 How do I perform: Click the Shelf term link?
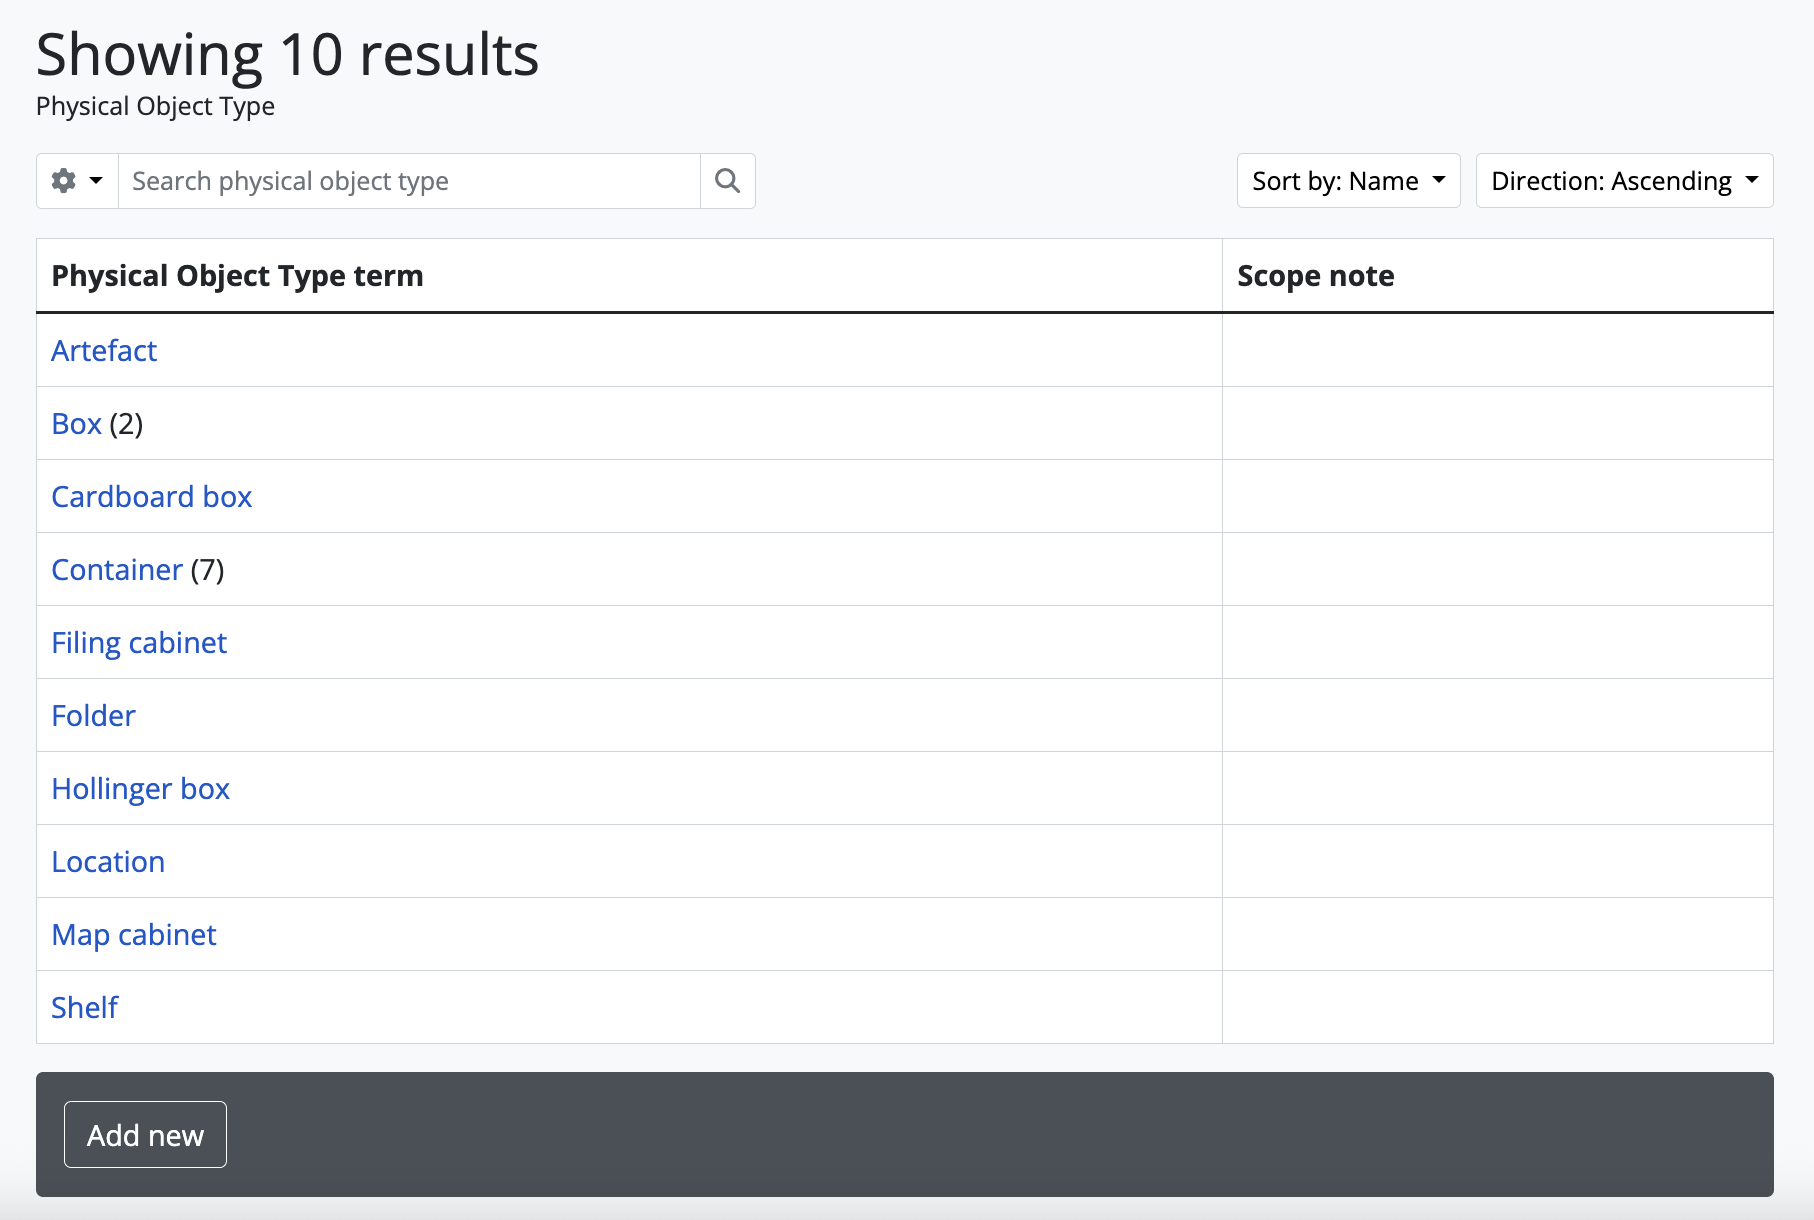coord(85,1008)
